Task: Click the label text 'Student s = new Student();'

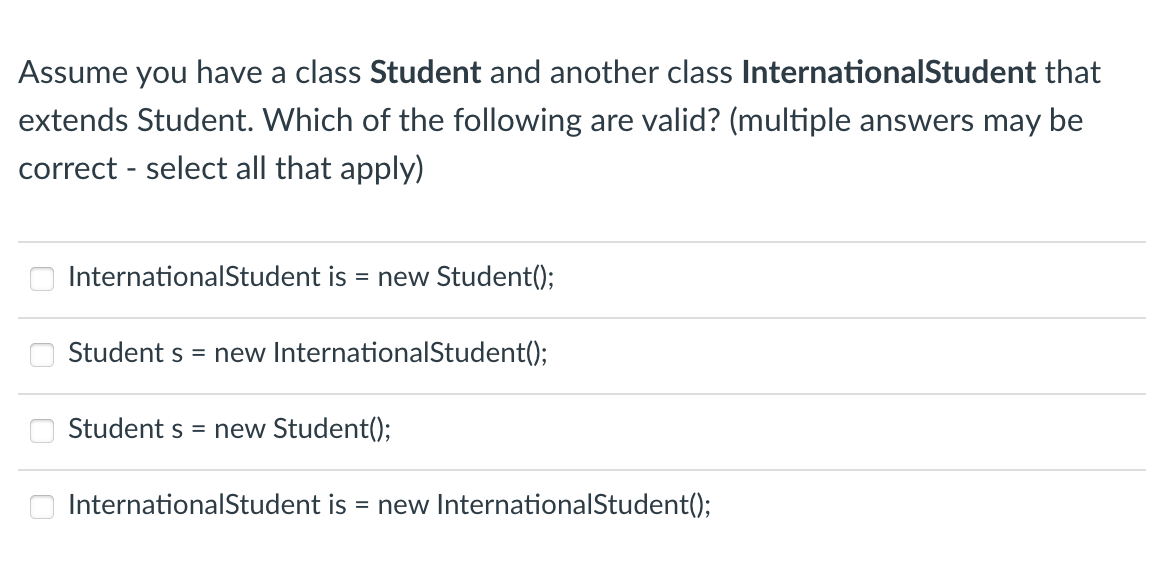Action: point(229,429)
